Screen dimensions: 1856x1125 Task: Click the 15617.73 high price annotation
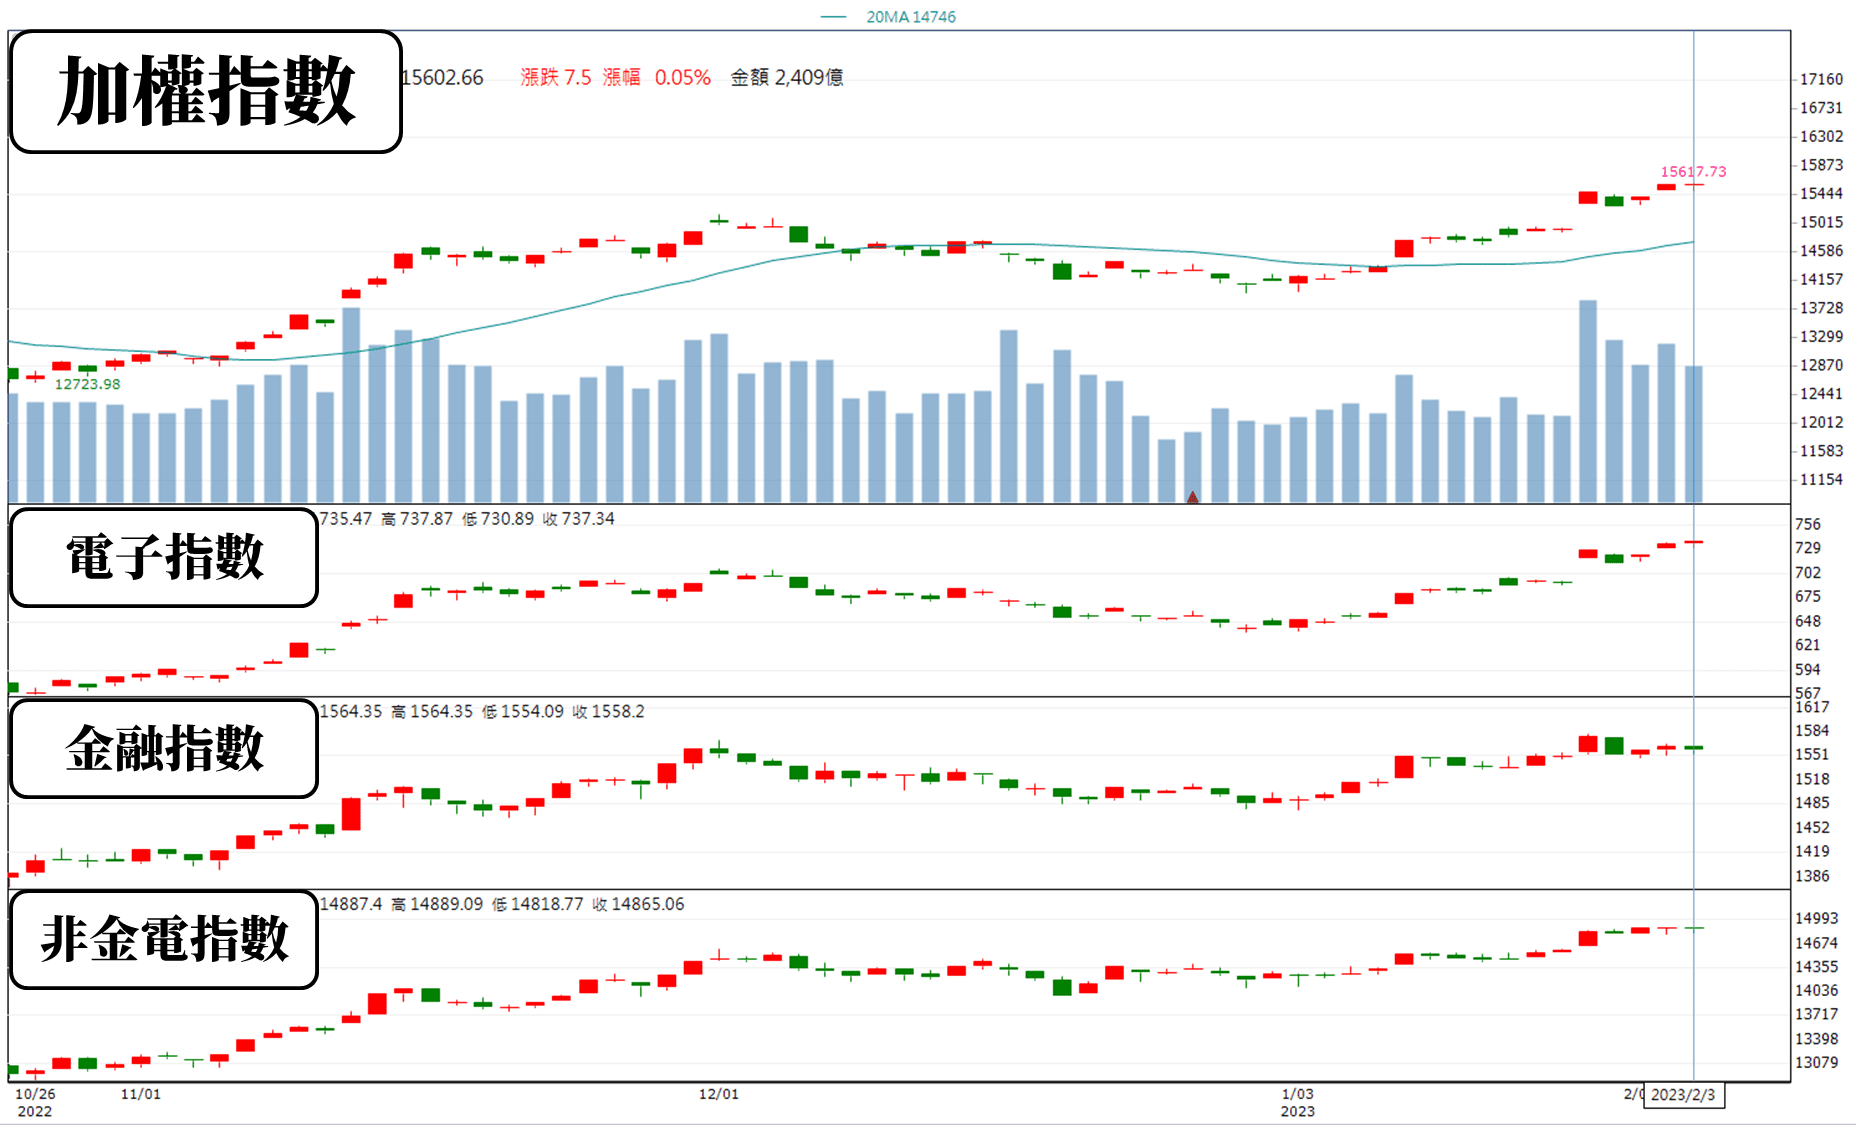tap(1693, 172)
